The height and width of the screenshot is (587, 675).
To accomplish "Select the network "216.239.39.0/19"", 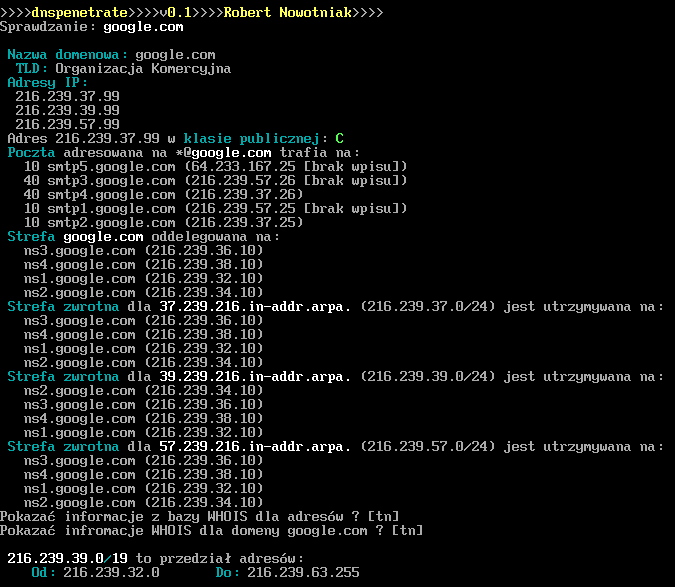I will (68, 558).
